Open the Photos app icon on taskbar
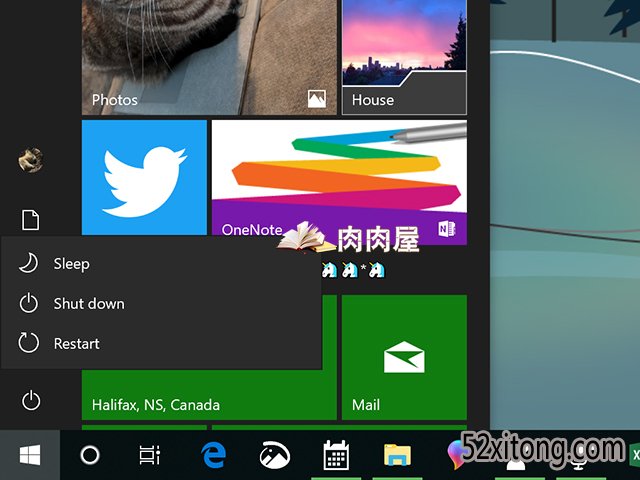The height and width of the screenshot is (480, 640). [275, 455]
